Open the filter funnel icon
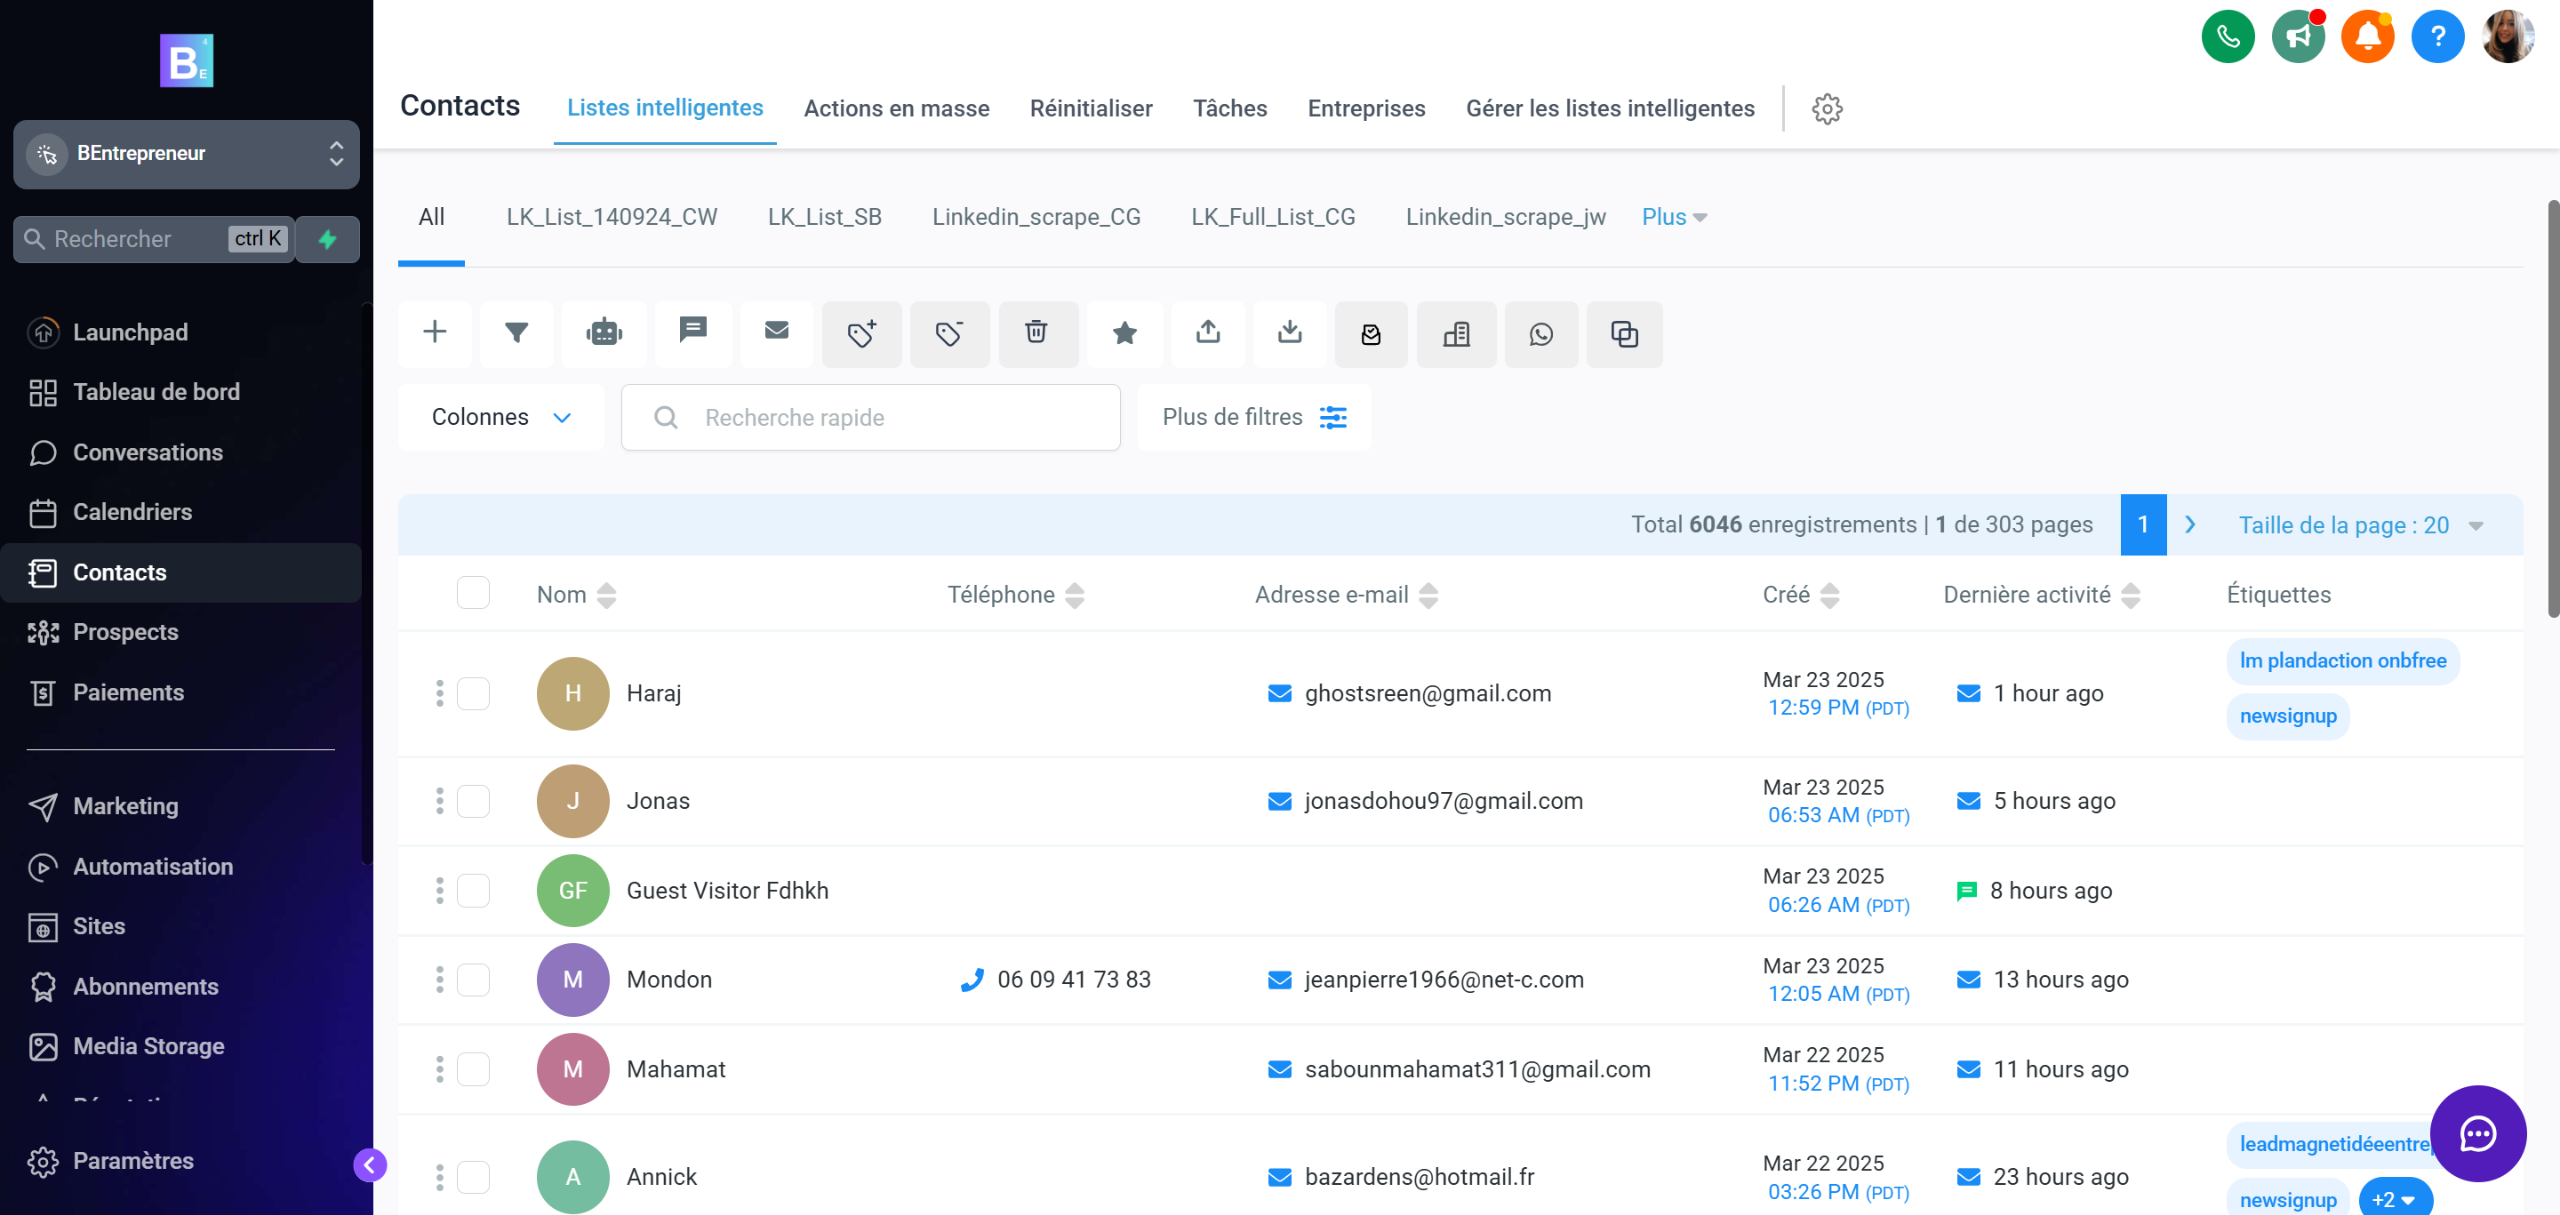Viewport: 2560px width, 1215px height. pos(516,333)
